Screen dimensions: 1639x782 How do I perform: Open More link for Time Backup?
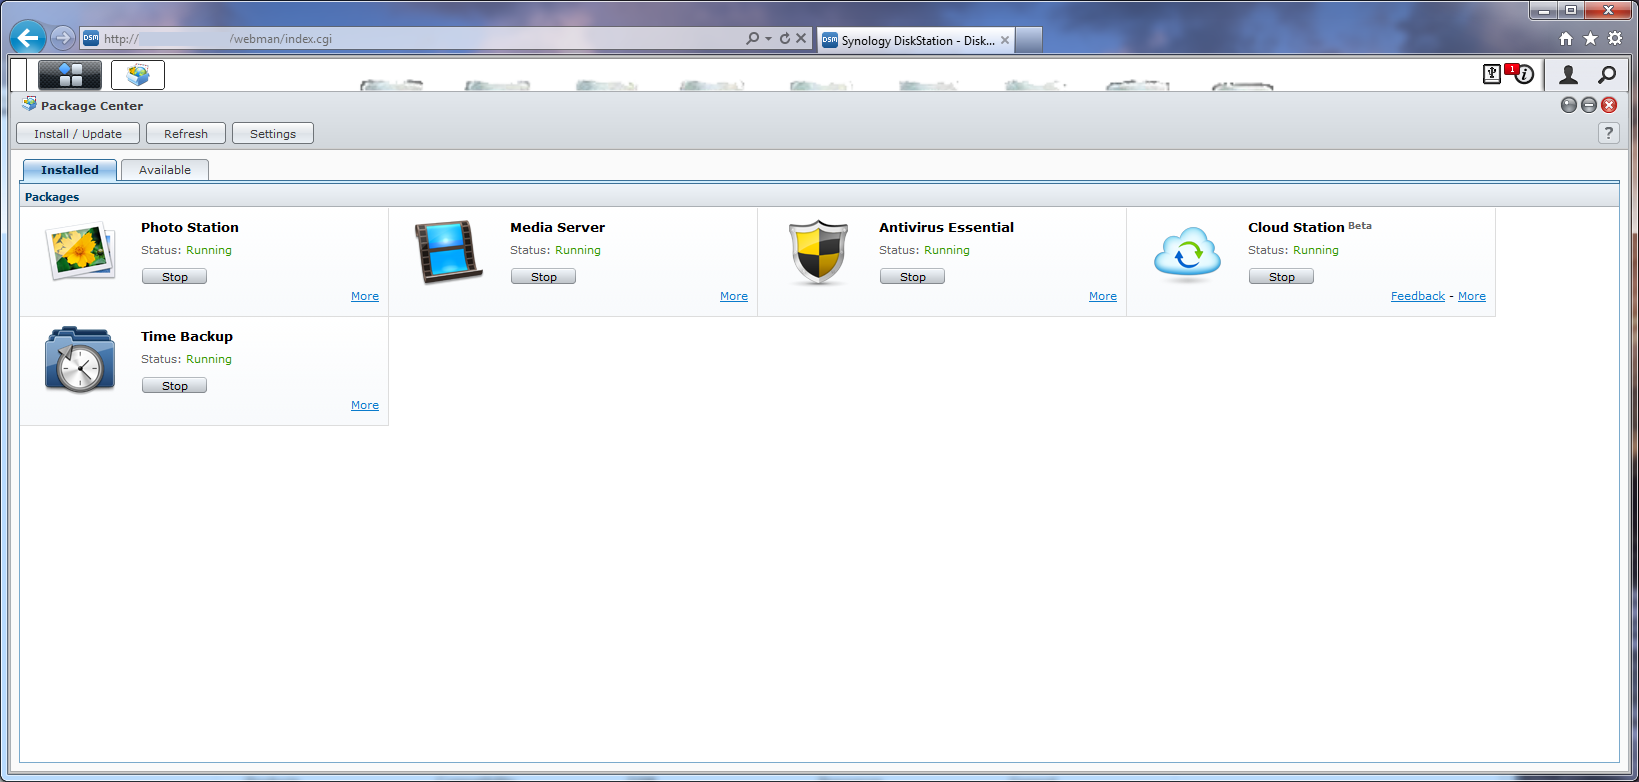click(365, 405)
